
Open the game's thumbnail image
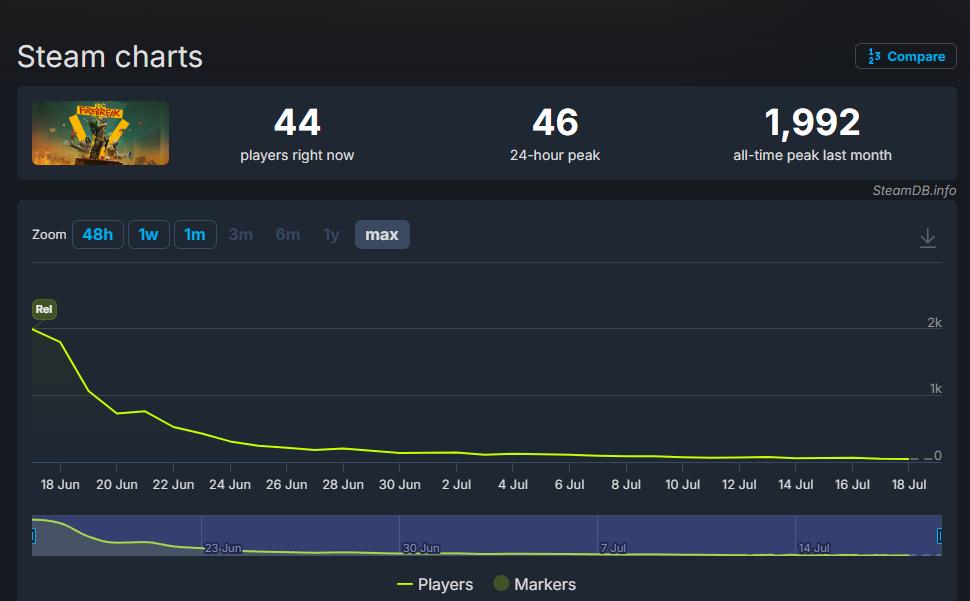tap(100, 133)
